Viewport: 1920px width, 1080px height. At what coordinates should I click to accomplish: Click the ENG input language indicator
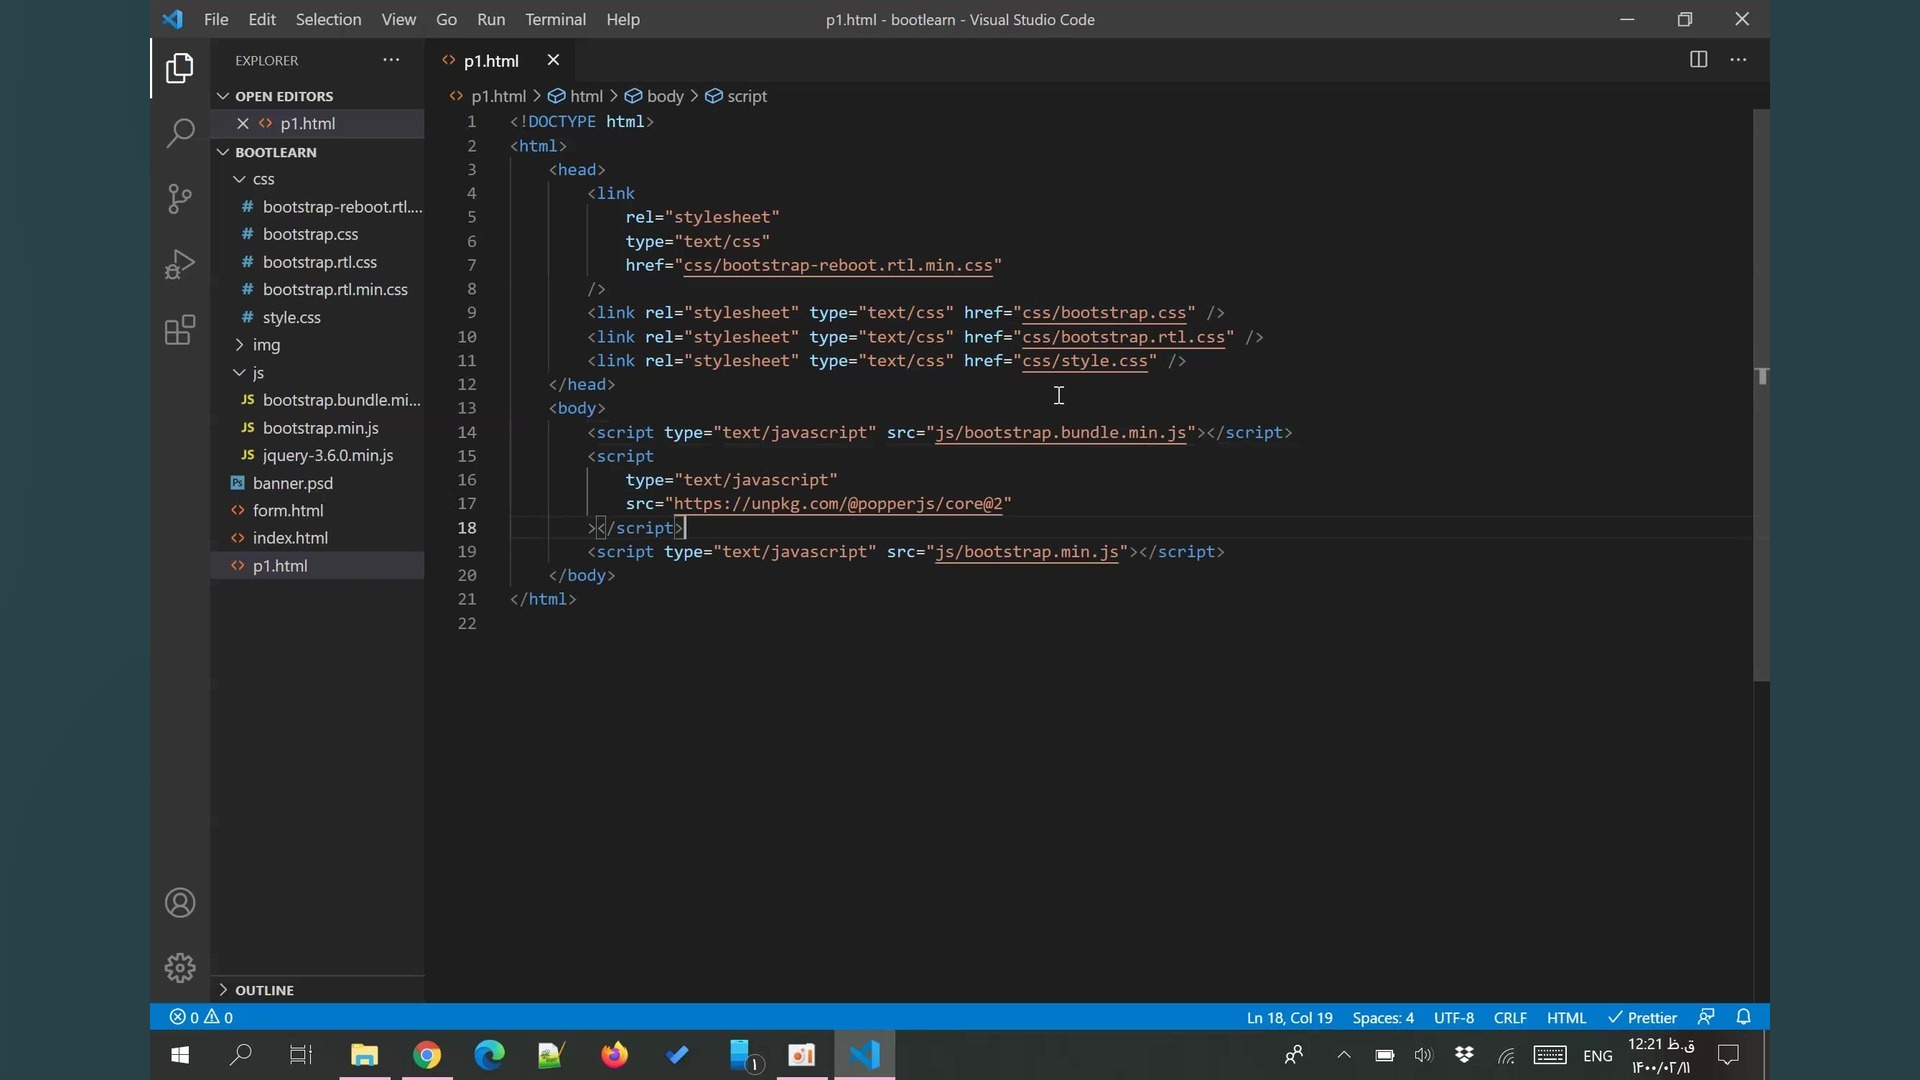1598,1056
